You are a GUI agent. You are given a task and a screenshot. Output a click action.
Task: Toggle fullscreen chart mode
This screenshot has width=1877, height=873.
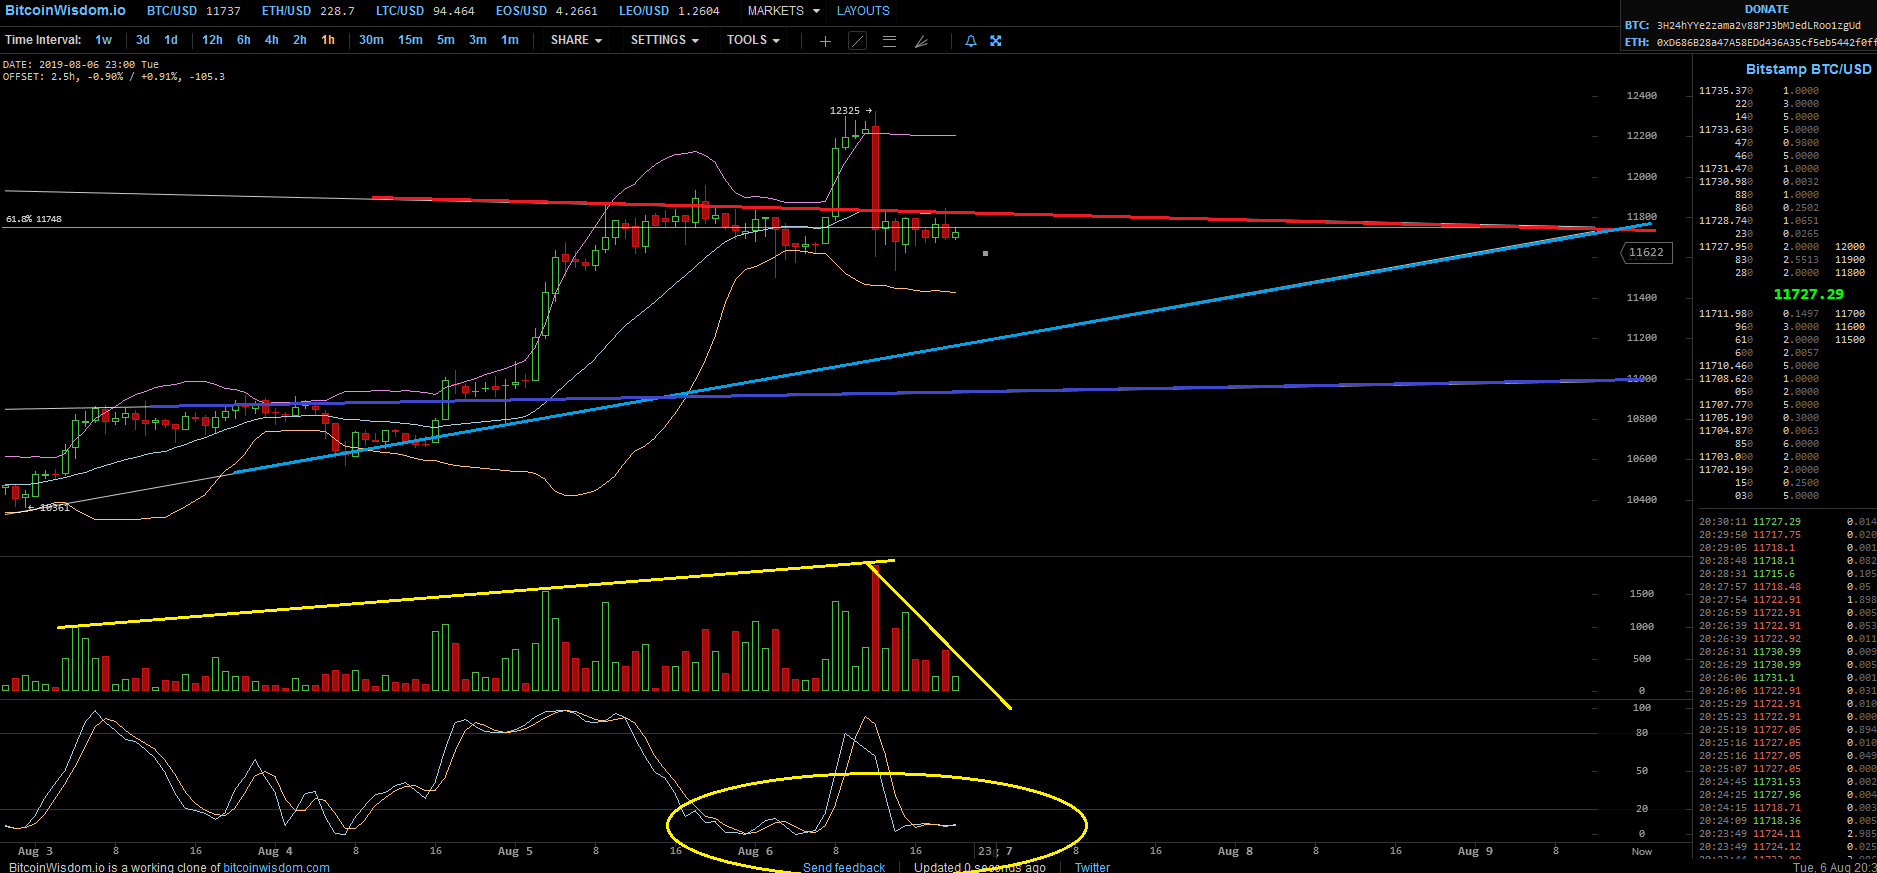[996, 41]
